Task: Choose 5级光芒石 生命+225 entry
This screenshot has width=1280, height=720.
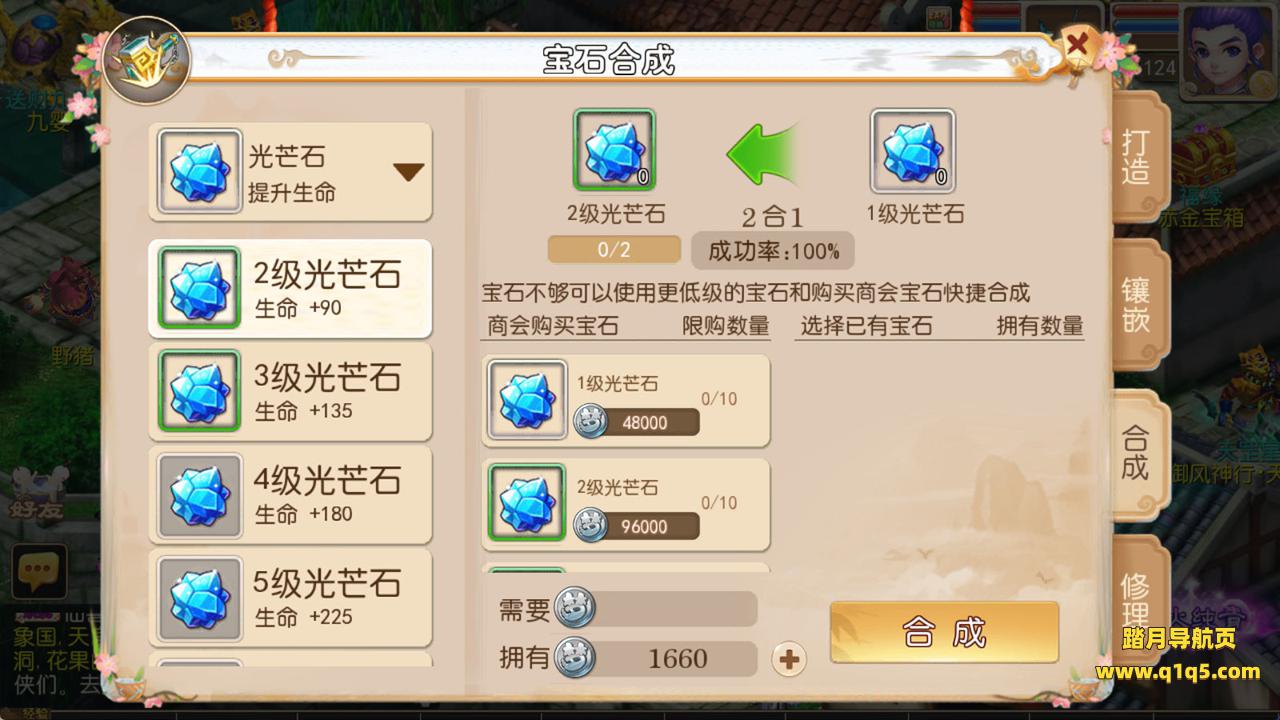Action: pos(290,597)
